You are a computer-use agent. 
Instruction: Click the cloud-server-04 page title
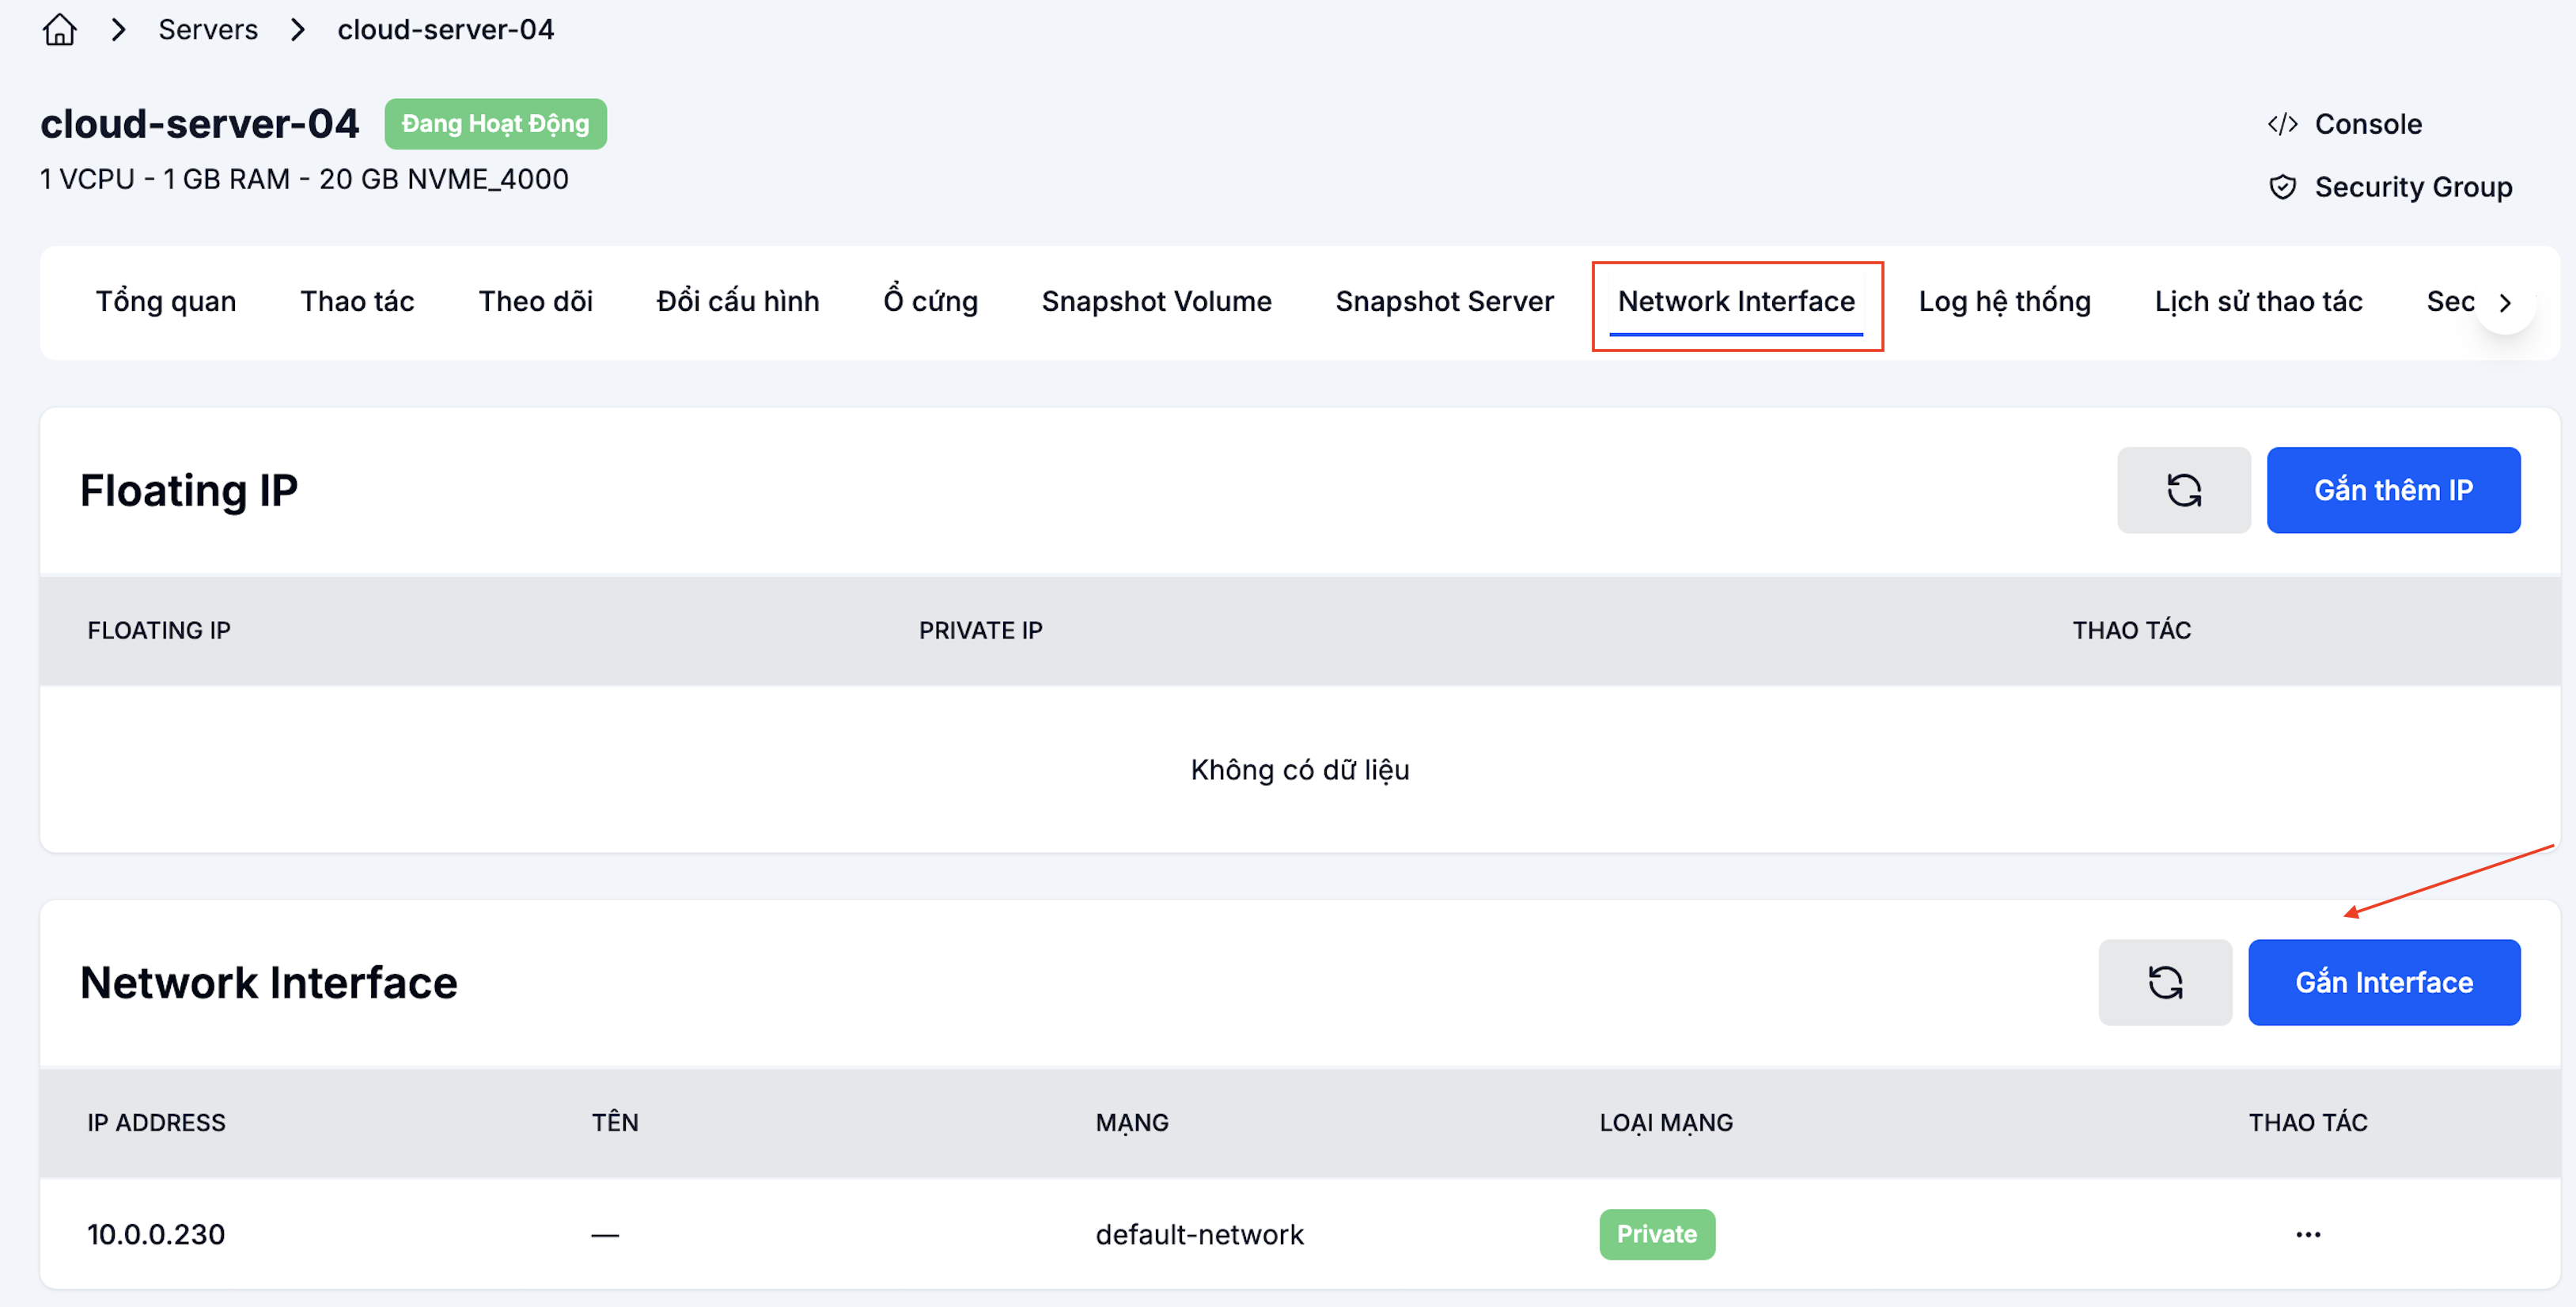(x=199, y=124)
